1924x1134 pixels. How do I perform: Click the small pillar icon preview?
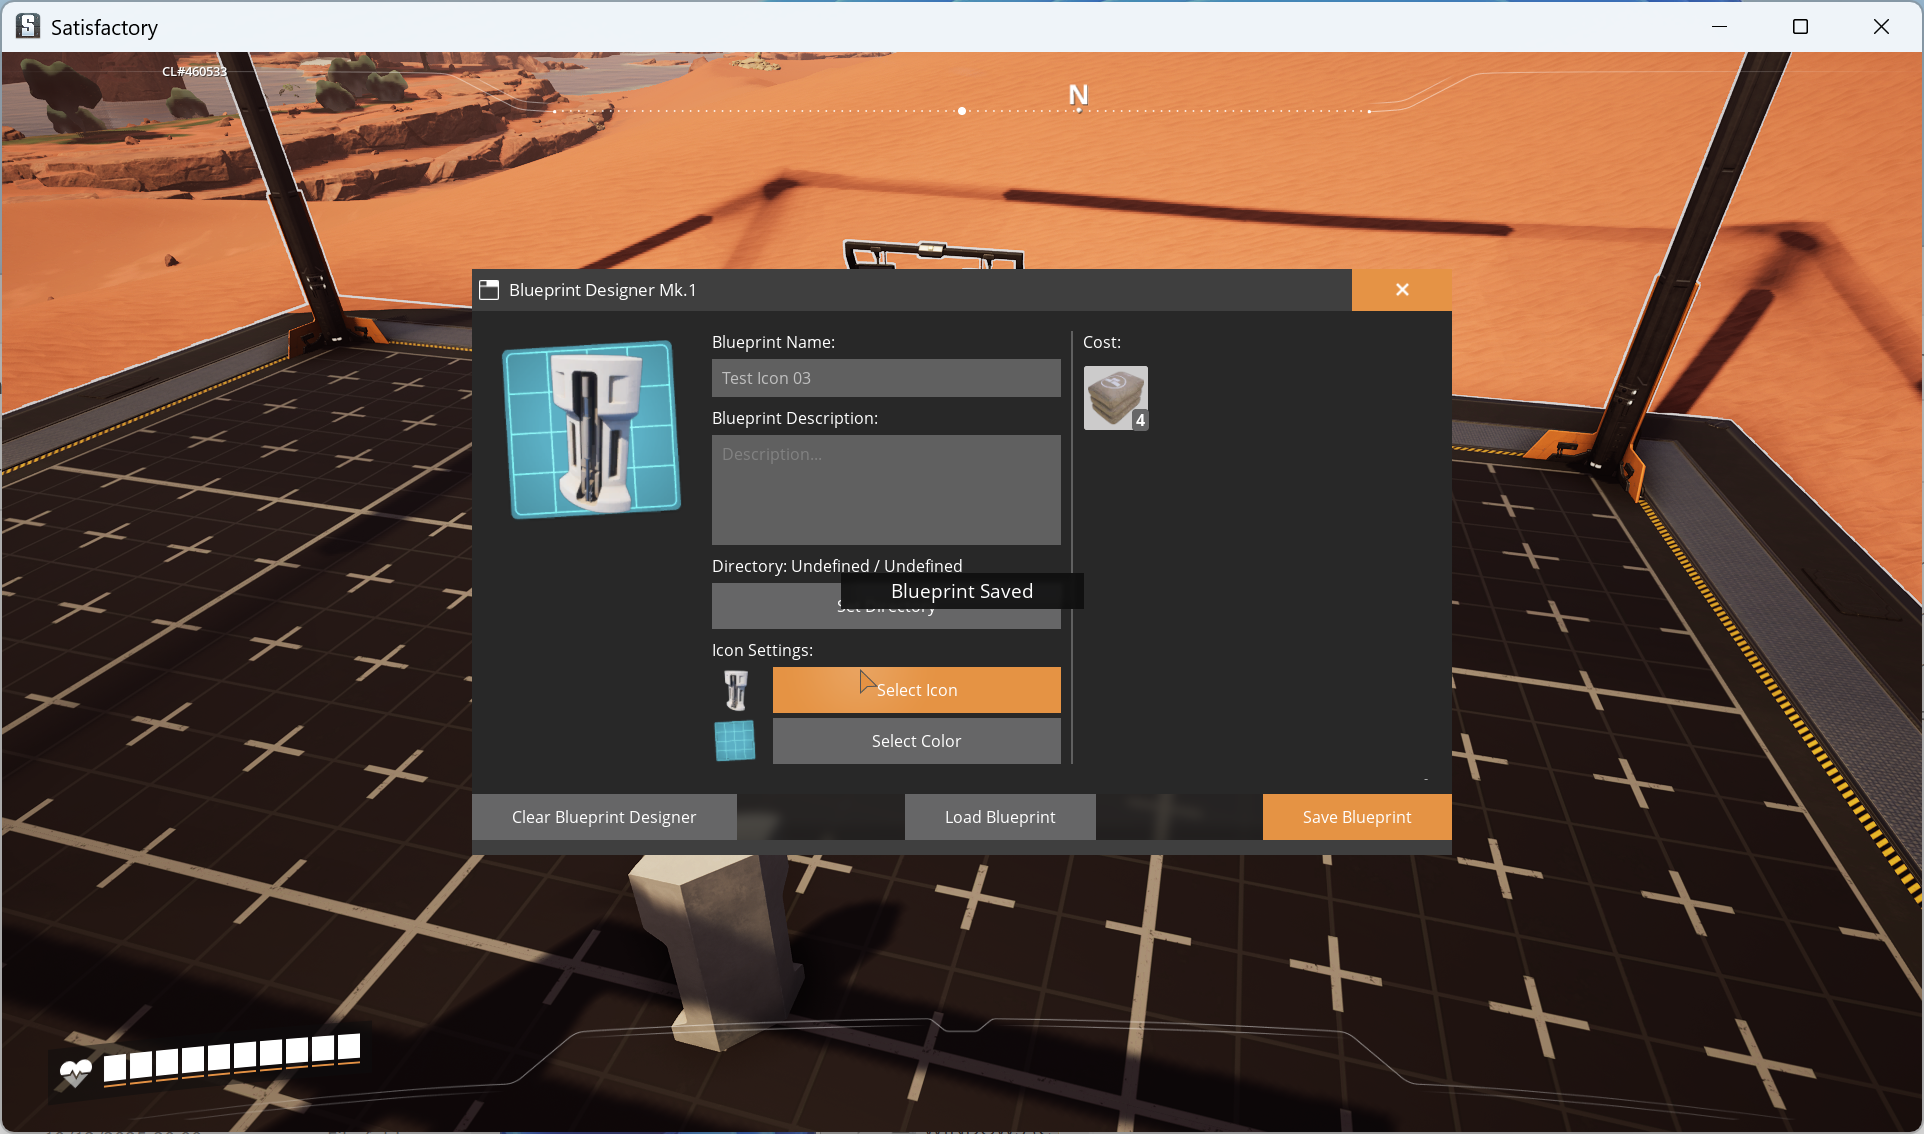tap(736, 690)
